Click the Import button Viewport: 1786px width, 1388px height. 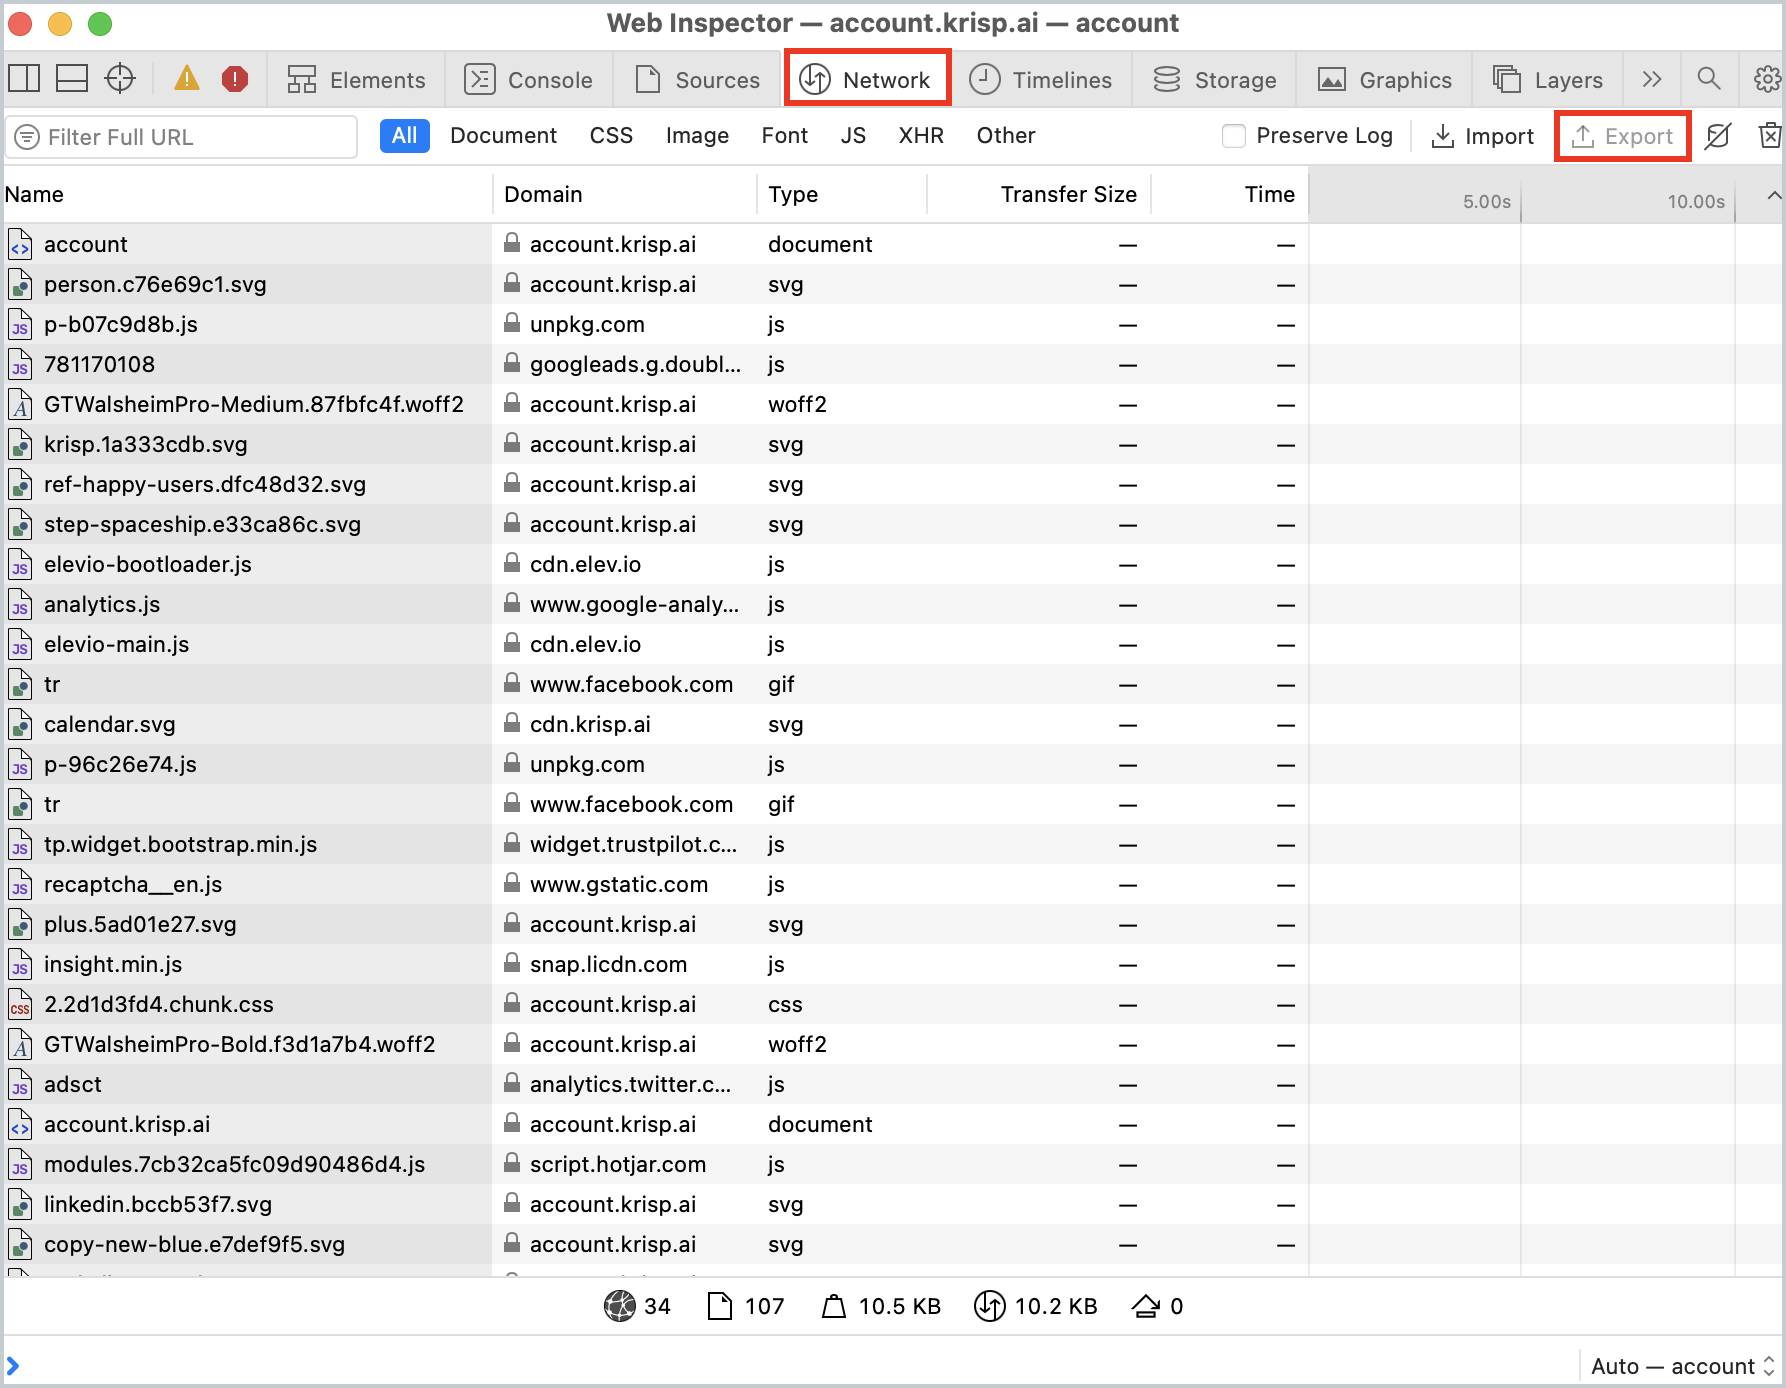[x=1482, y=136]
